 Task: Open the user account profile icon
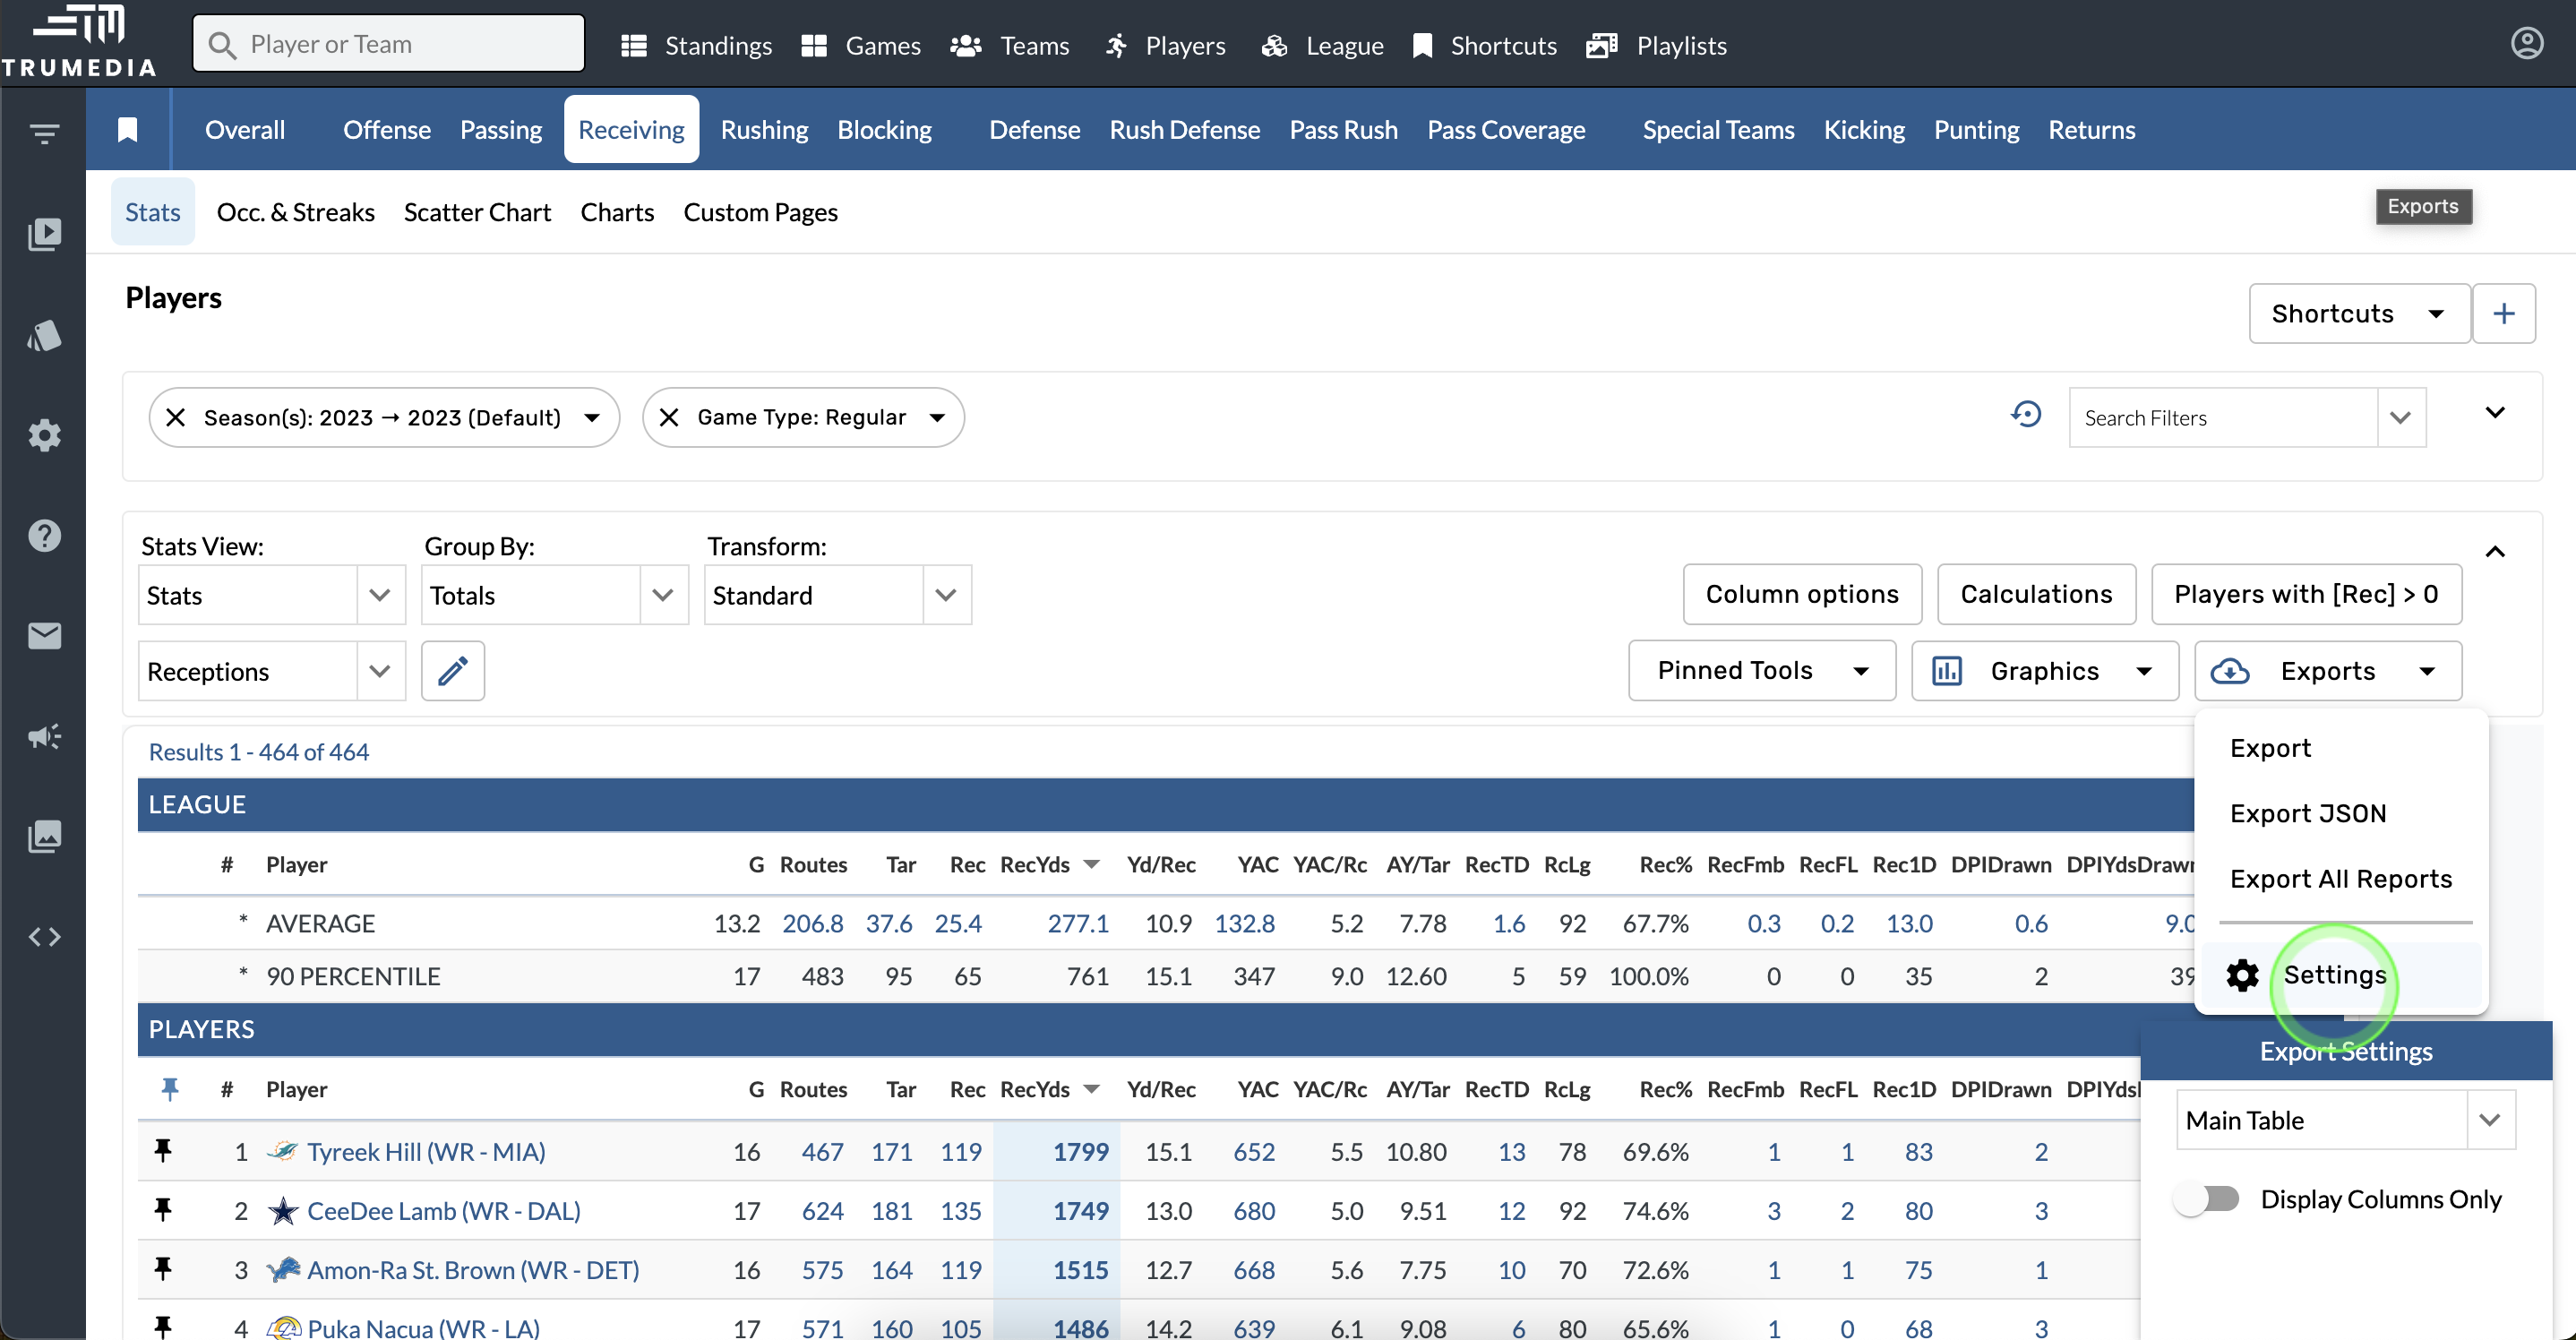[x=2526, y=44]
